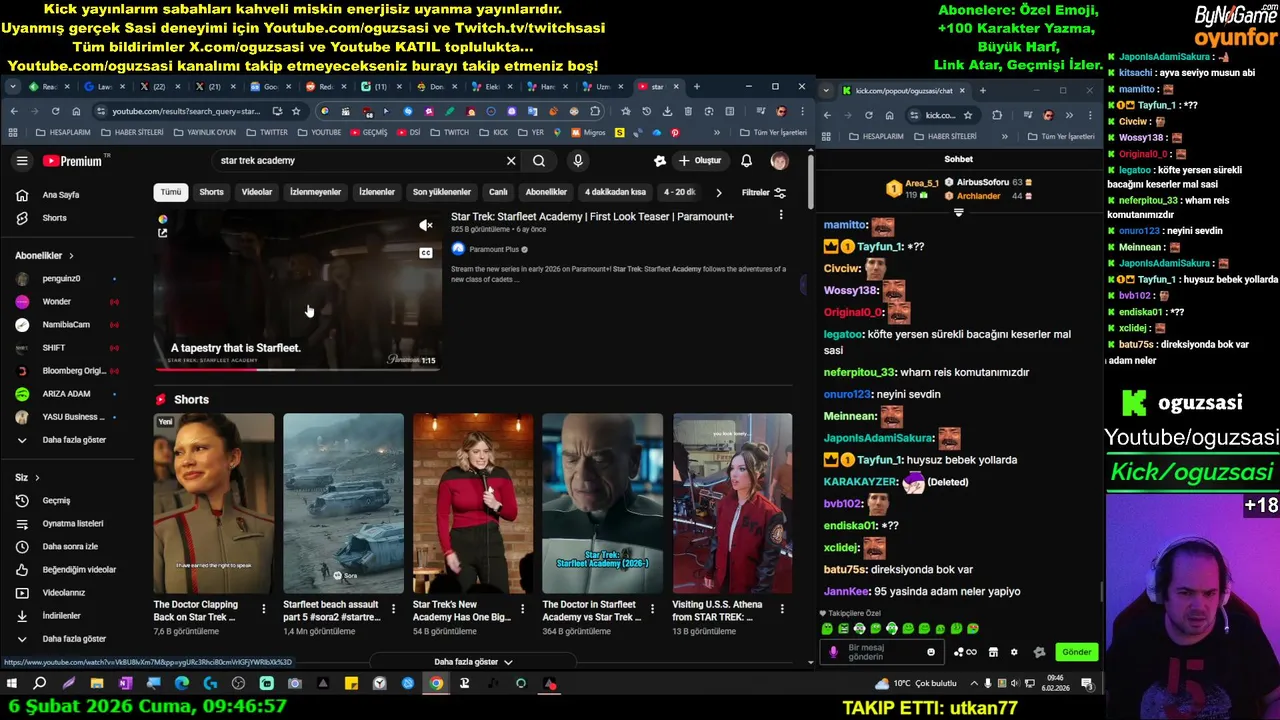The image size is (1280, 720).
Task: Seek on preview video progress bar
Action: click(x=297, y=369)
